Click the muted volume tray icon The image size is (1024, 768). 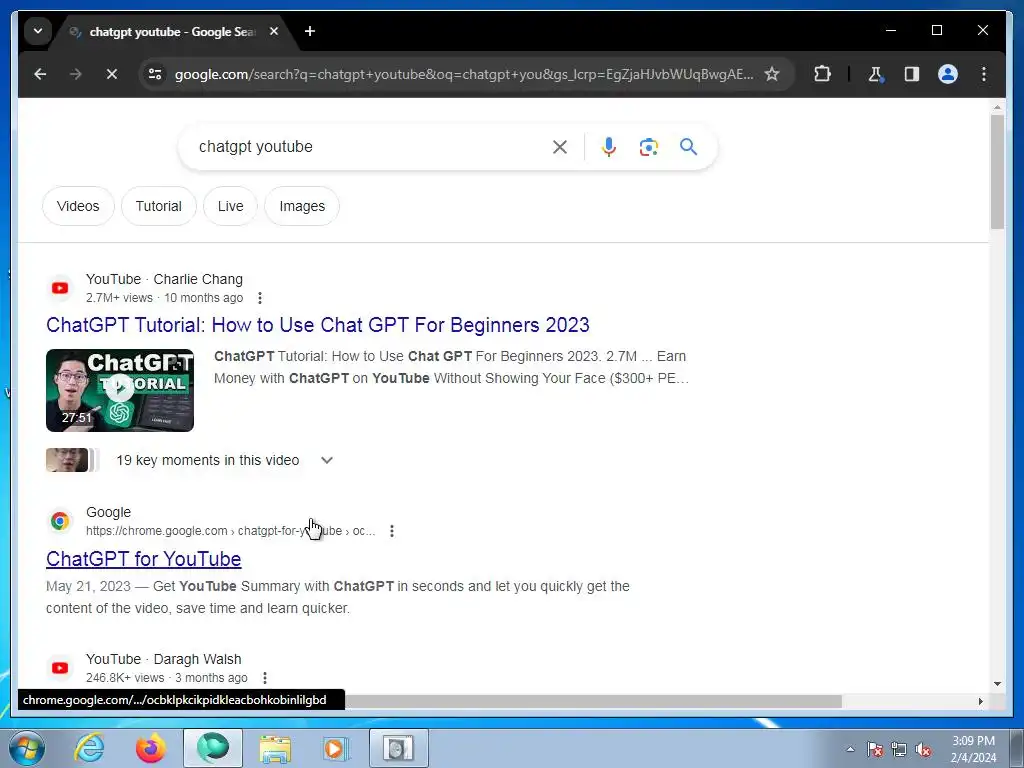[x=924, y=750]
